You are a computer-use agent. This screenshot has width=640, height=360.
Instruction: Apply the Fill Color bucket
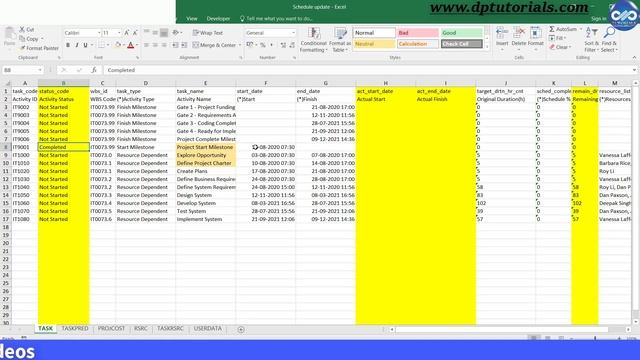(118, 45)
